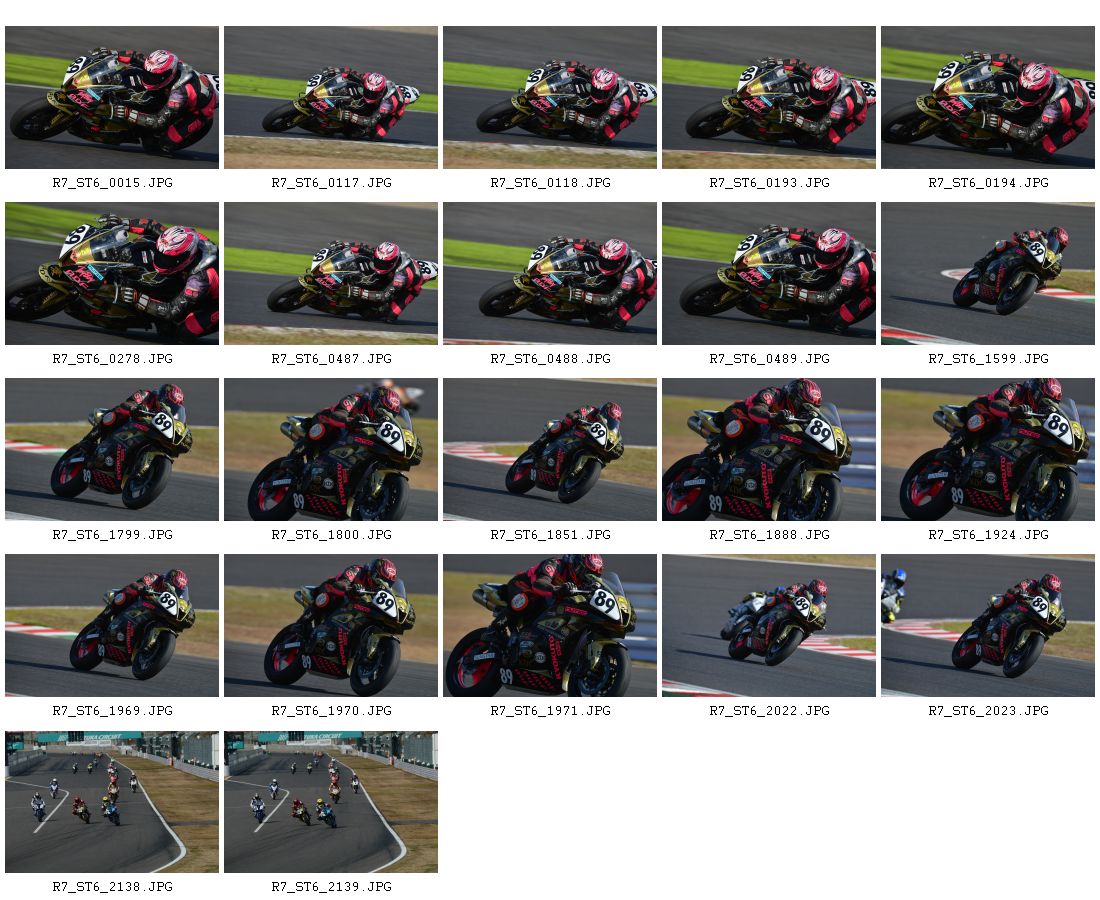Click the R7_ST6_0118.JPG image
Screen dimensions: 1100x900
click(x=550, y=98)
